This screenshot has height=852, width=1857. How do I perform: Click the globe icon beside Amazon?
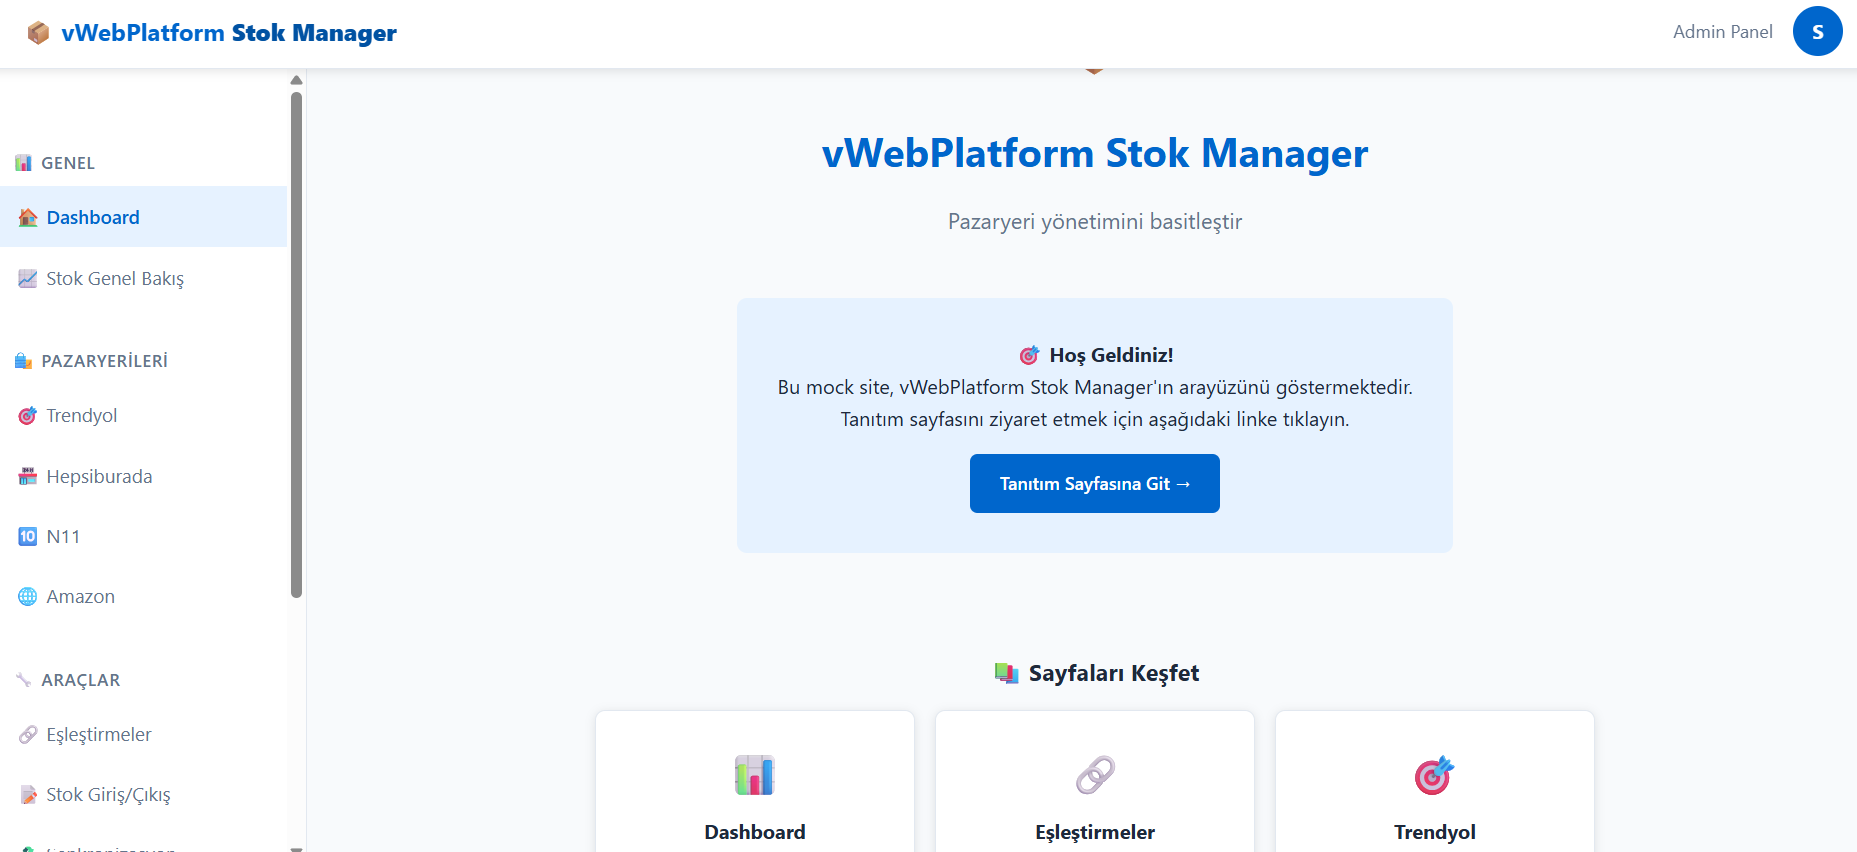click(28, 597)
